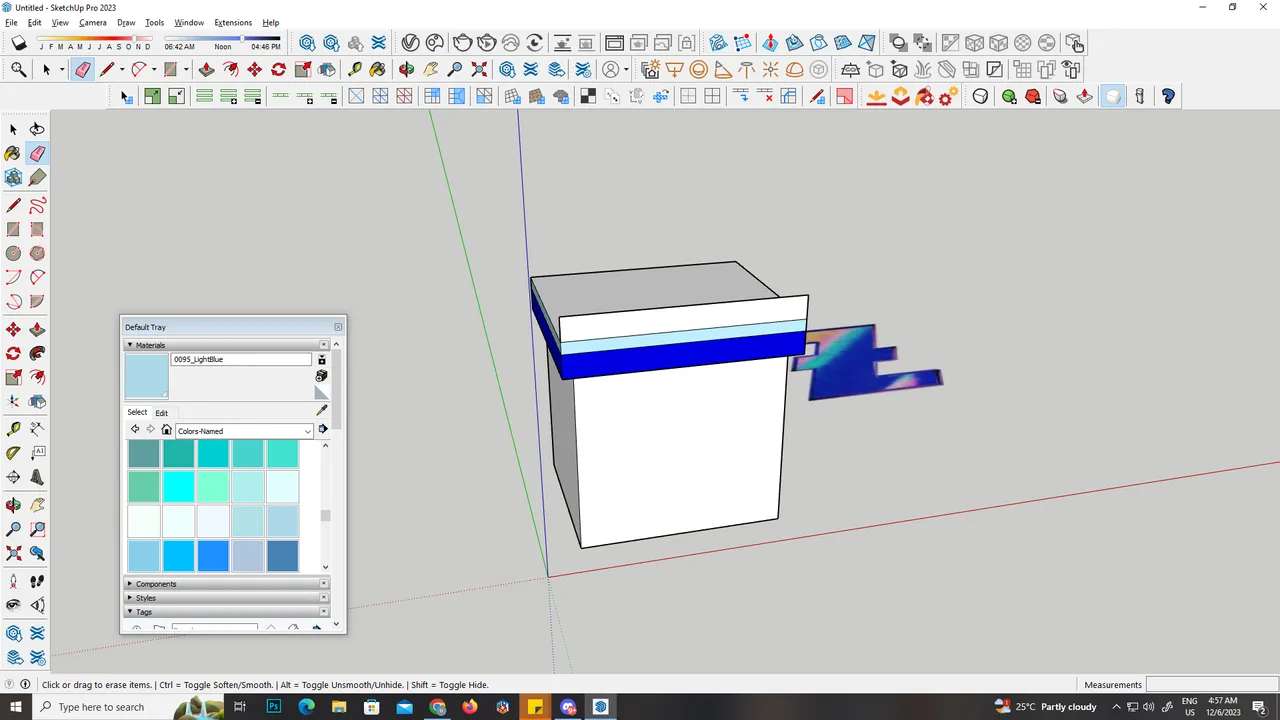
Task: Select the Circle tool in left toolbar
Action: pyautogui.click(x=13, y=254)
